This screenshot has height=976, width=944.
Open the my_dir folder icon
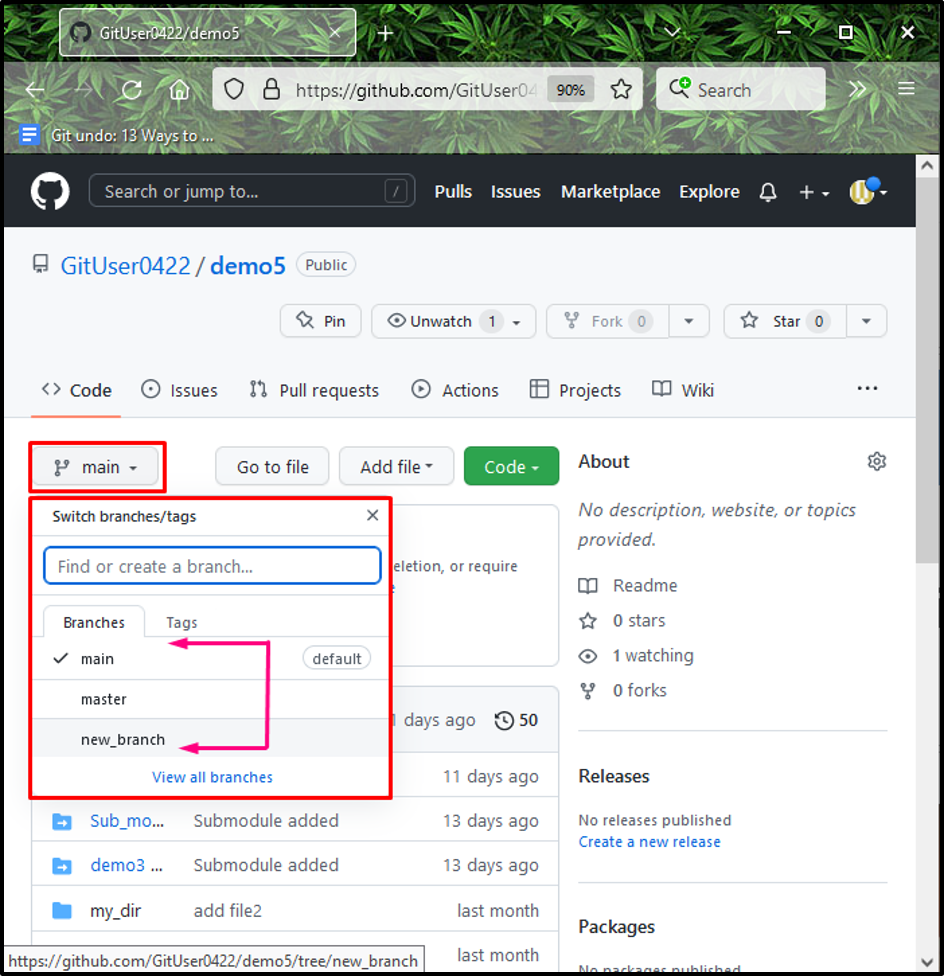pyautogui.click(x=62, y=910)
